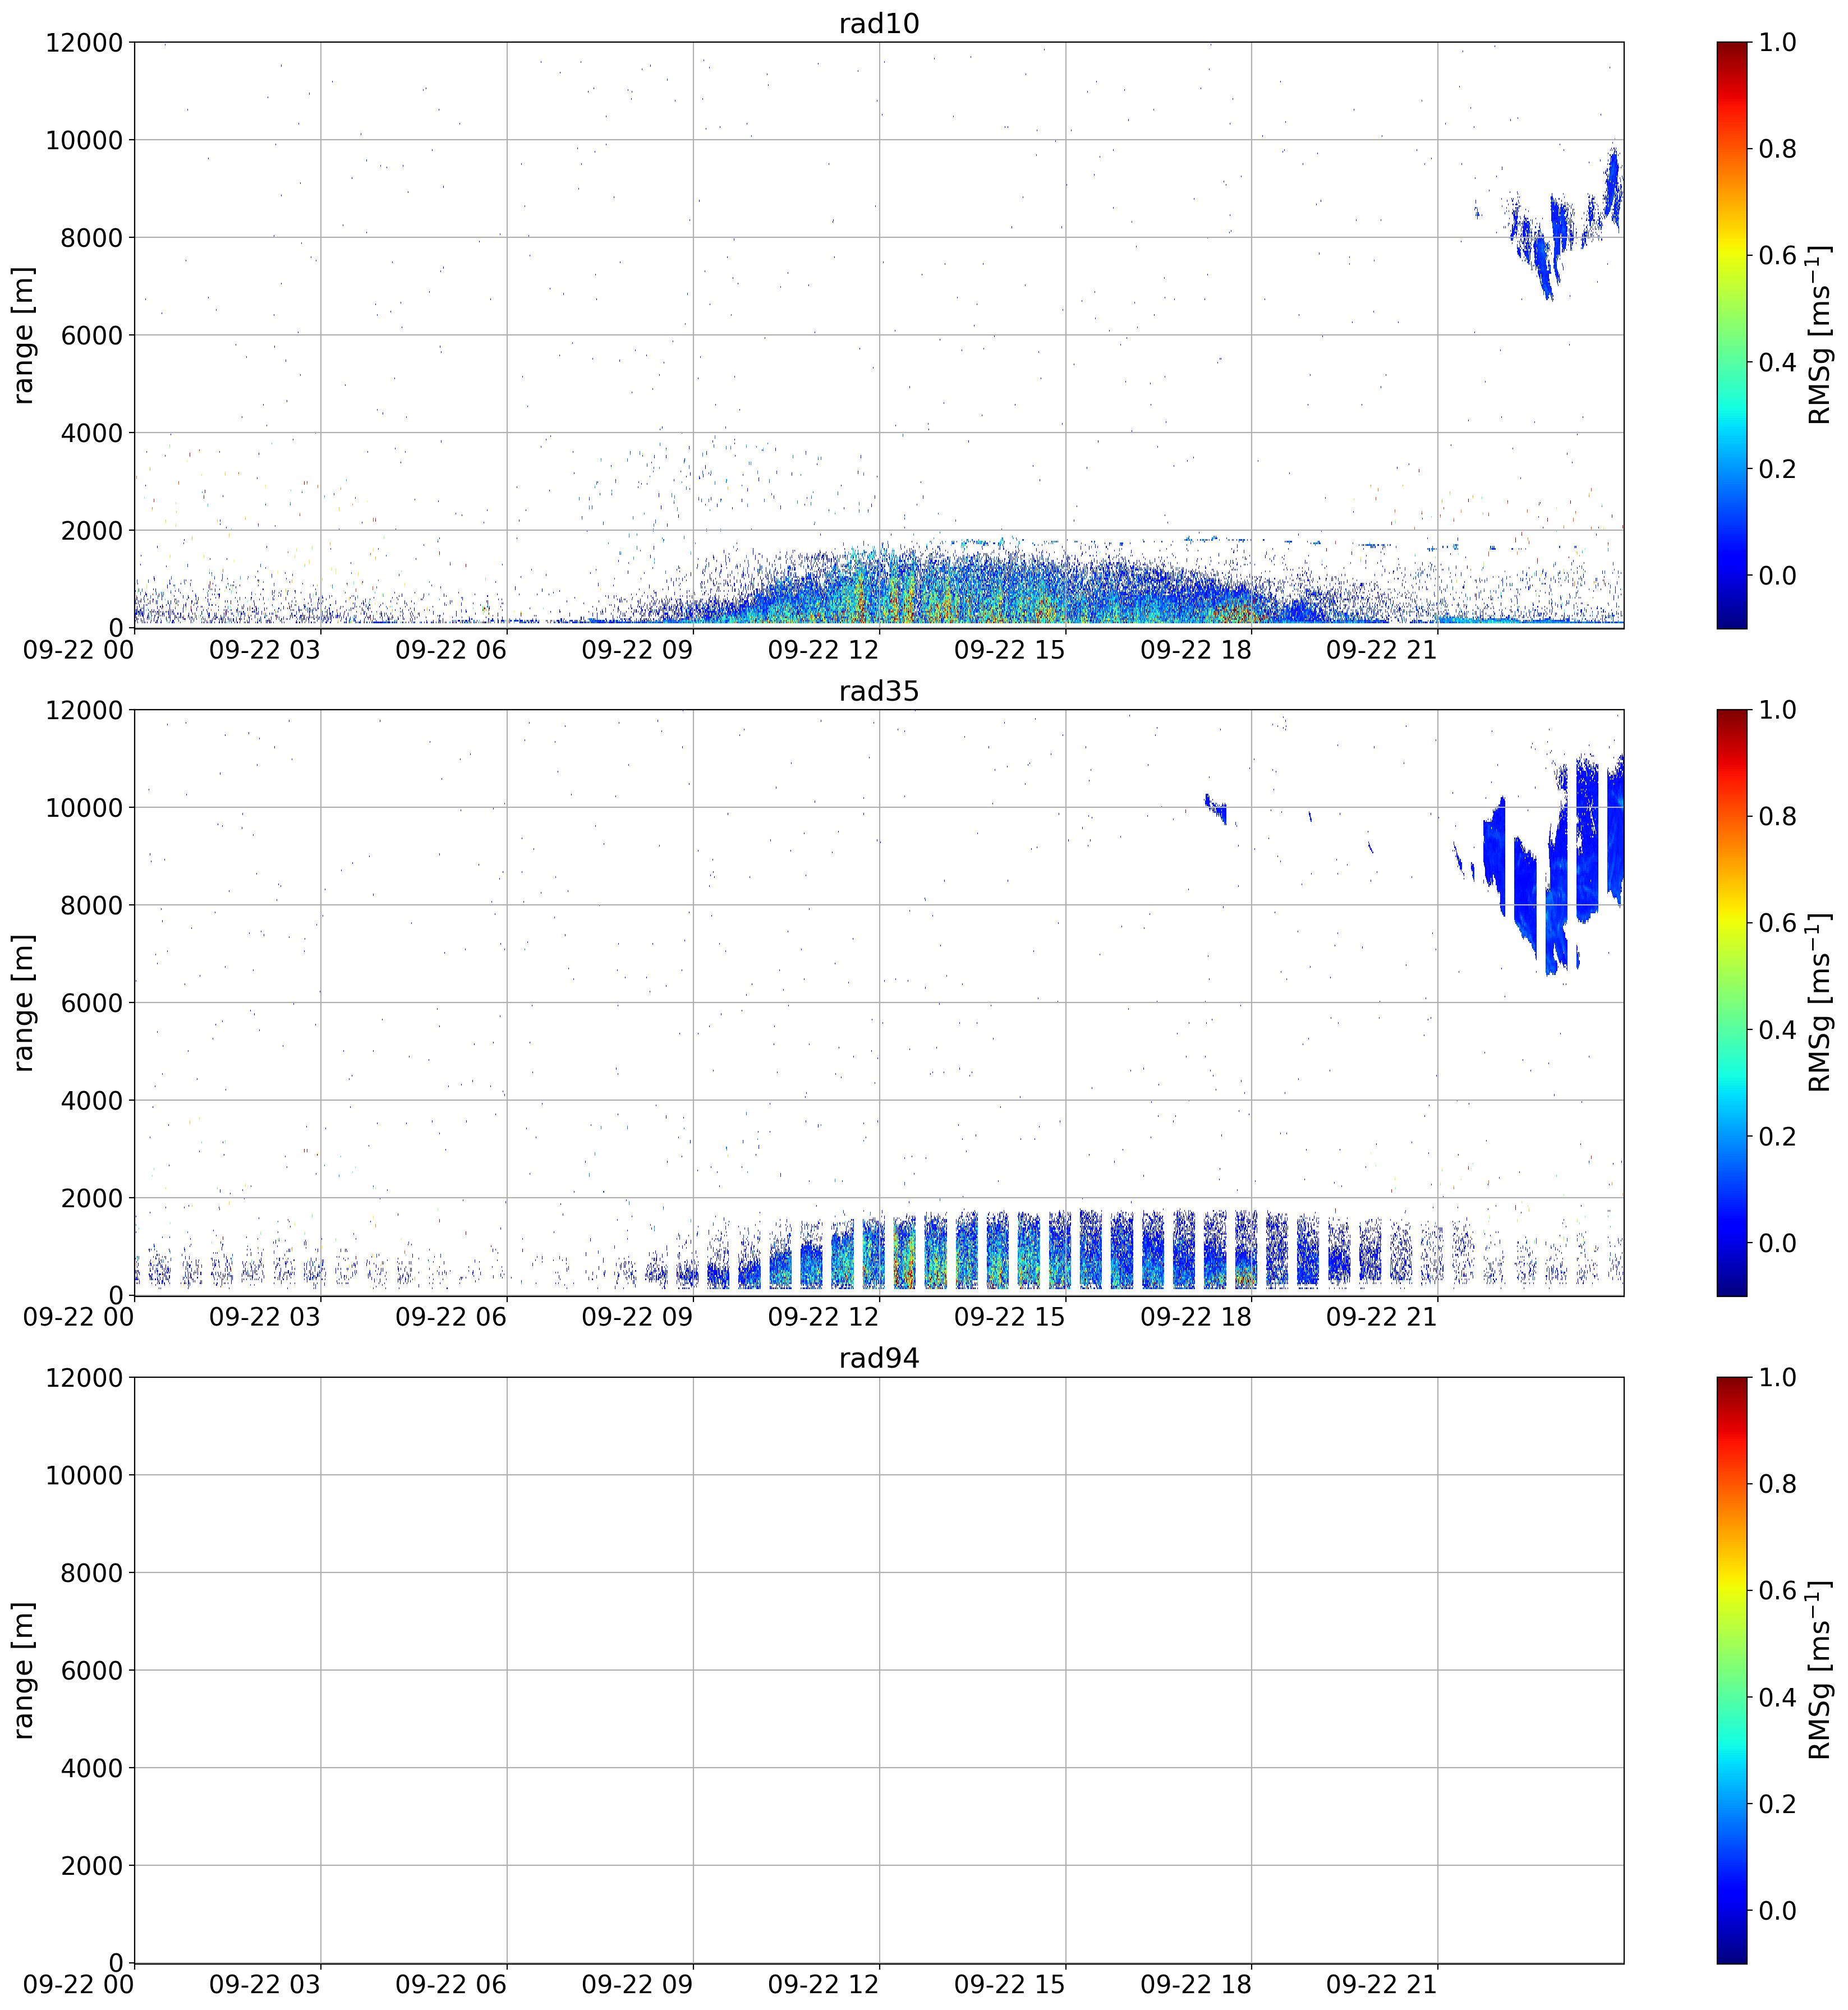
Task: Click the '0.0' tick on rad35's colorbar
Action: tap(1778, 1243)
